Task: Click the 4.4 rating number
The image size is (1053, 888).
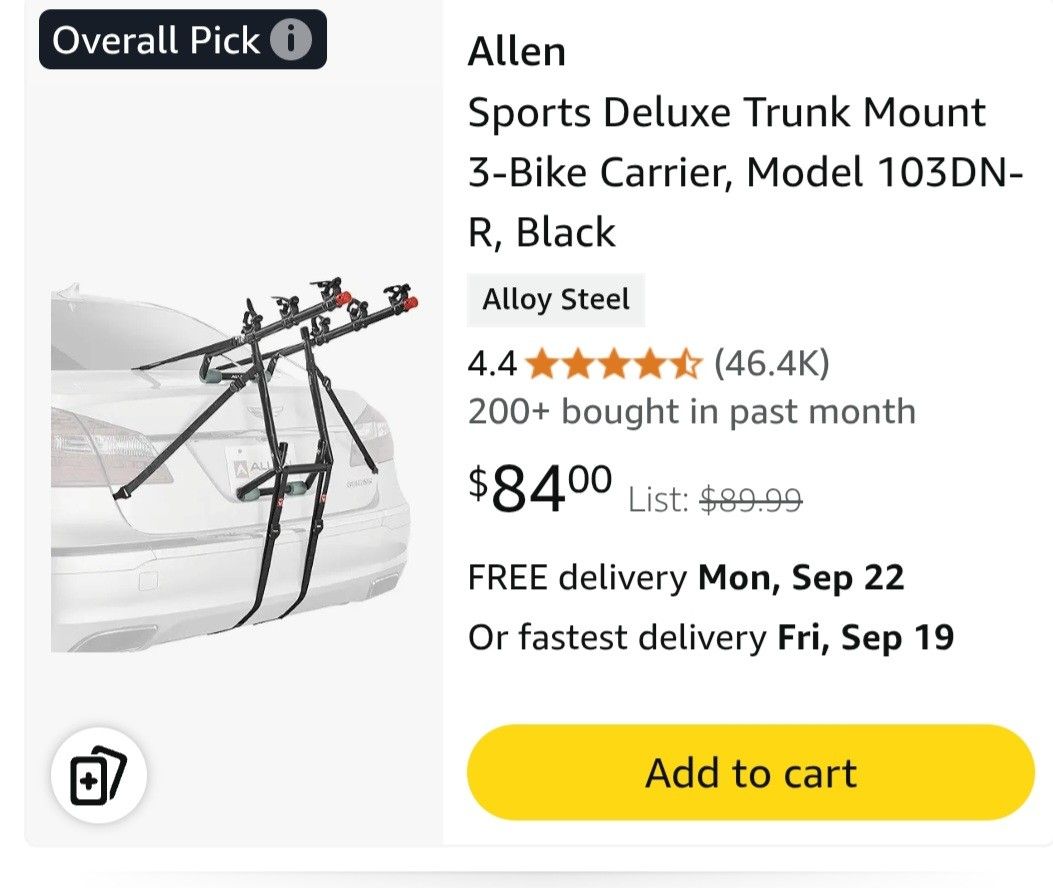Action: tap(492, 364)
